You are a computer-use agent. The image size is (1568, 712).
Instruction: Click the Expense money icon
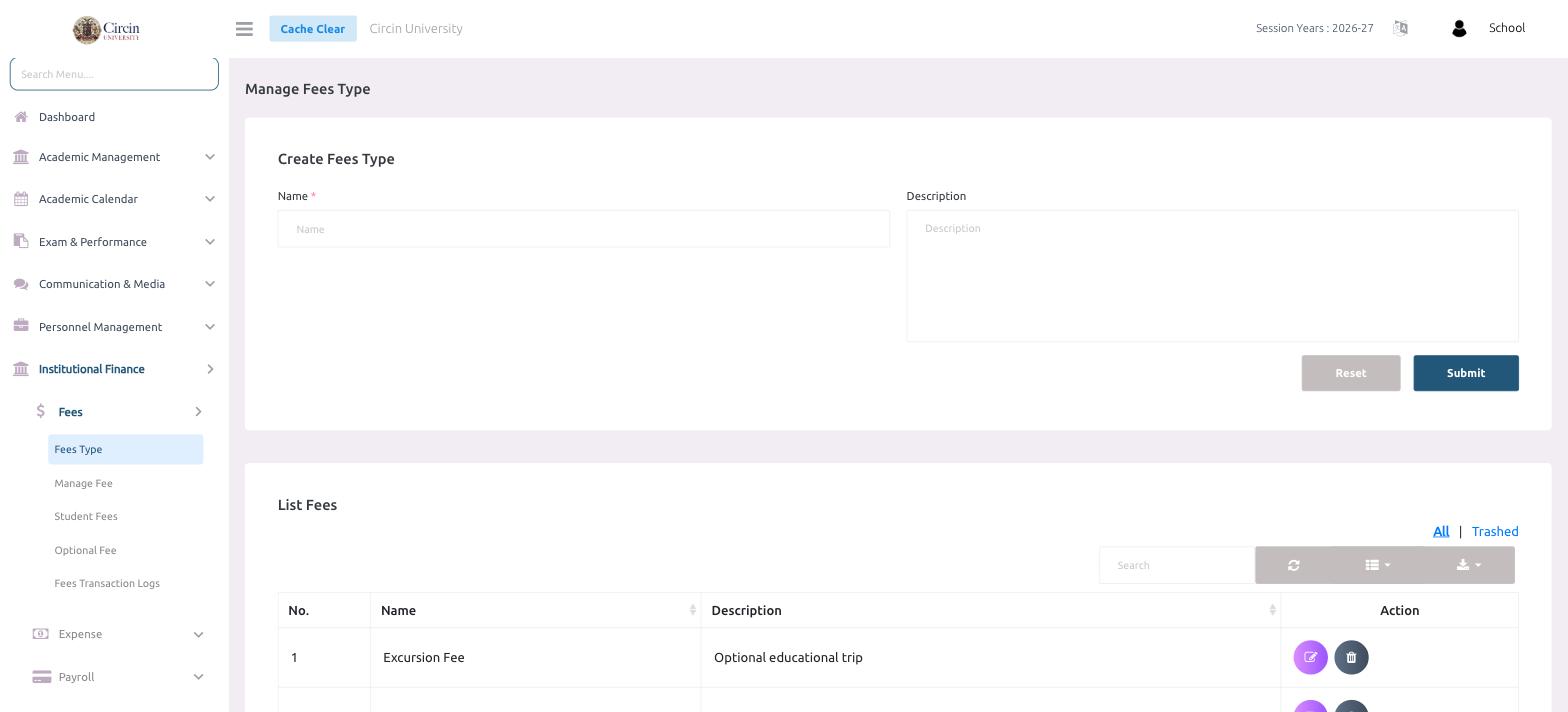(41, 634)
